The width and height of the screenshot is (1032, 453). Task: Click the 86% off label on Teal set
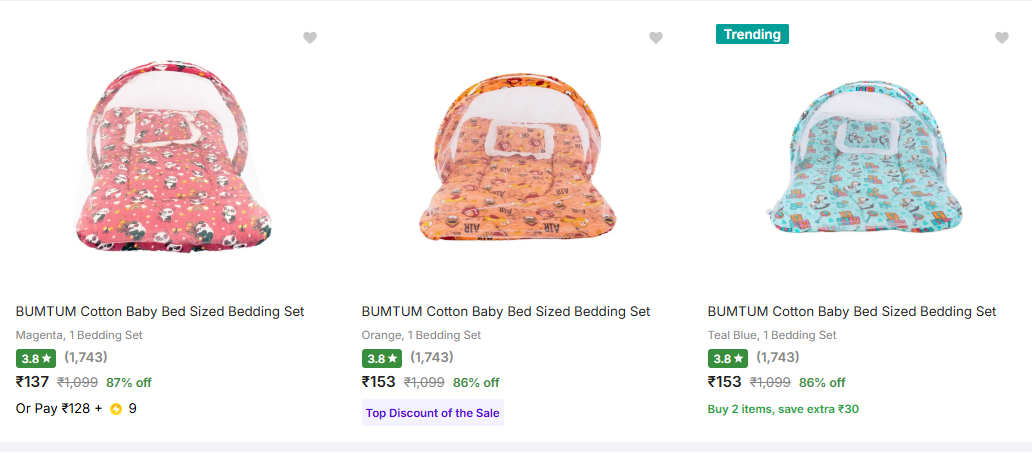822,383
